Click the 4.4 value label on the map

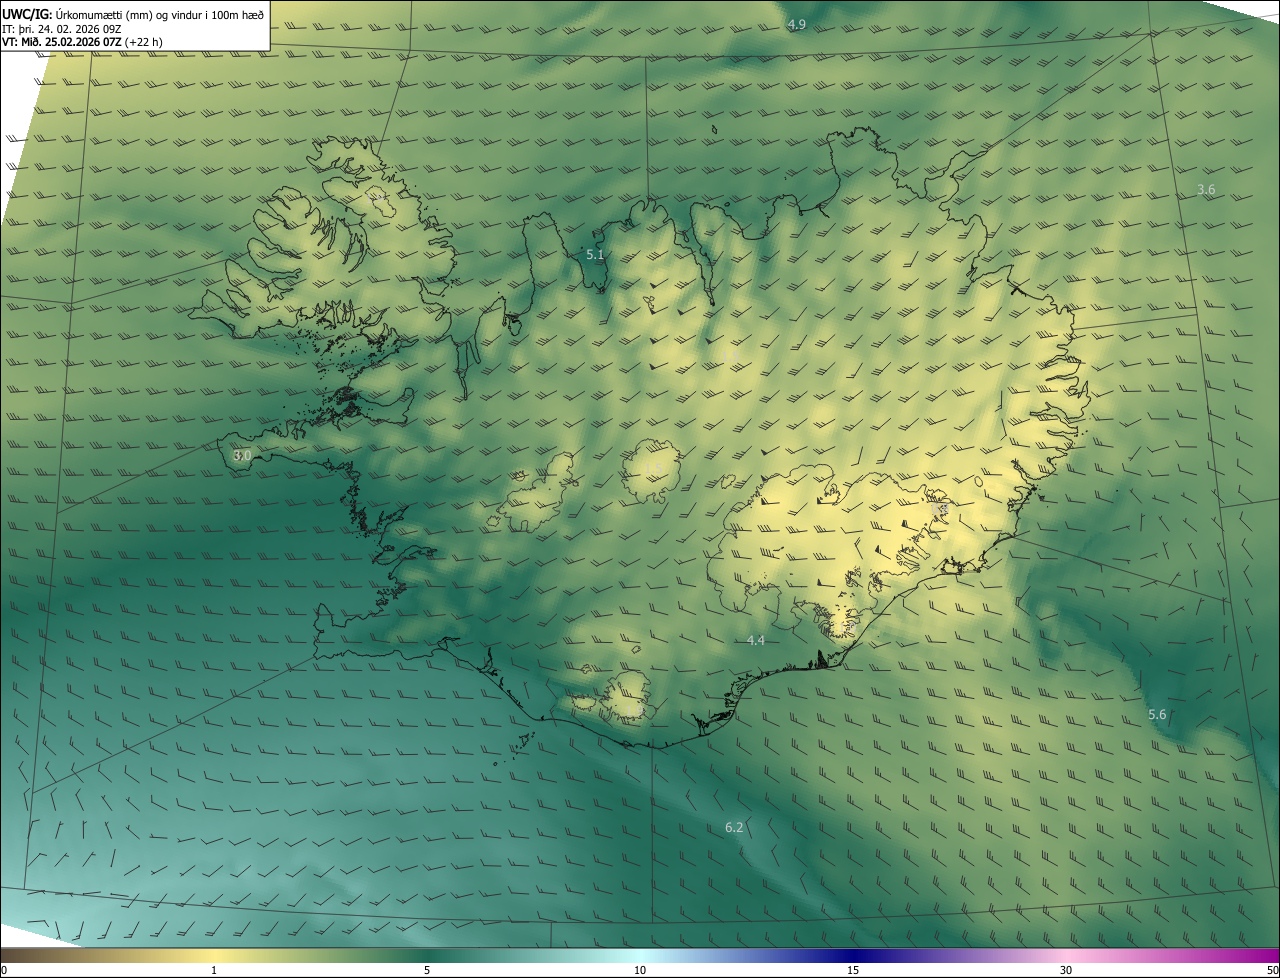pyautogui.click(x=756, y=640)
